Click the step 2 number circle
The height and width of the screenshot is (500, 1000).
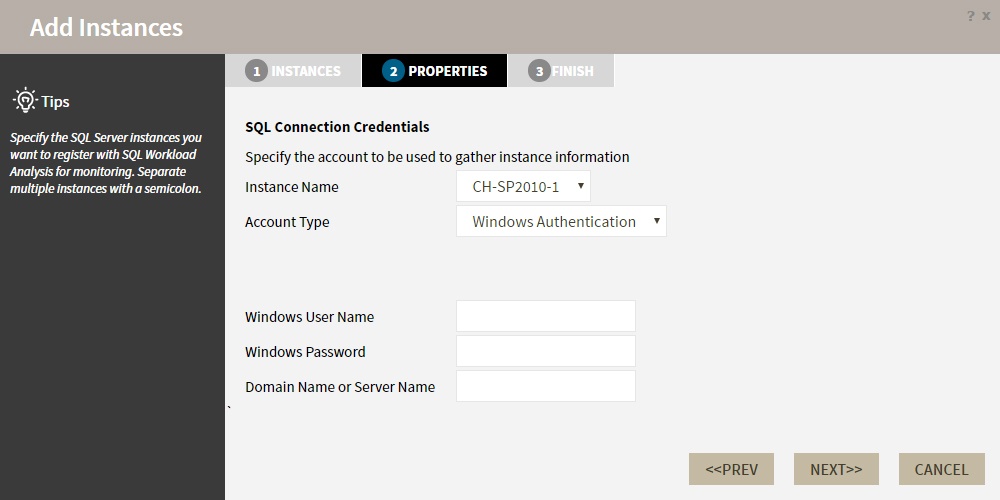tap(393, 71)
